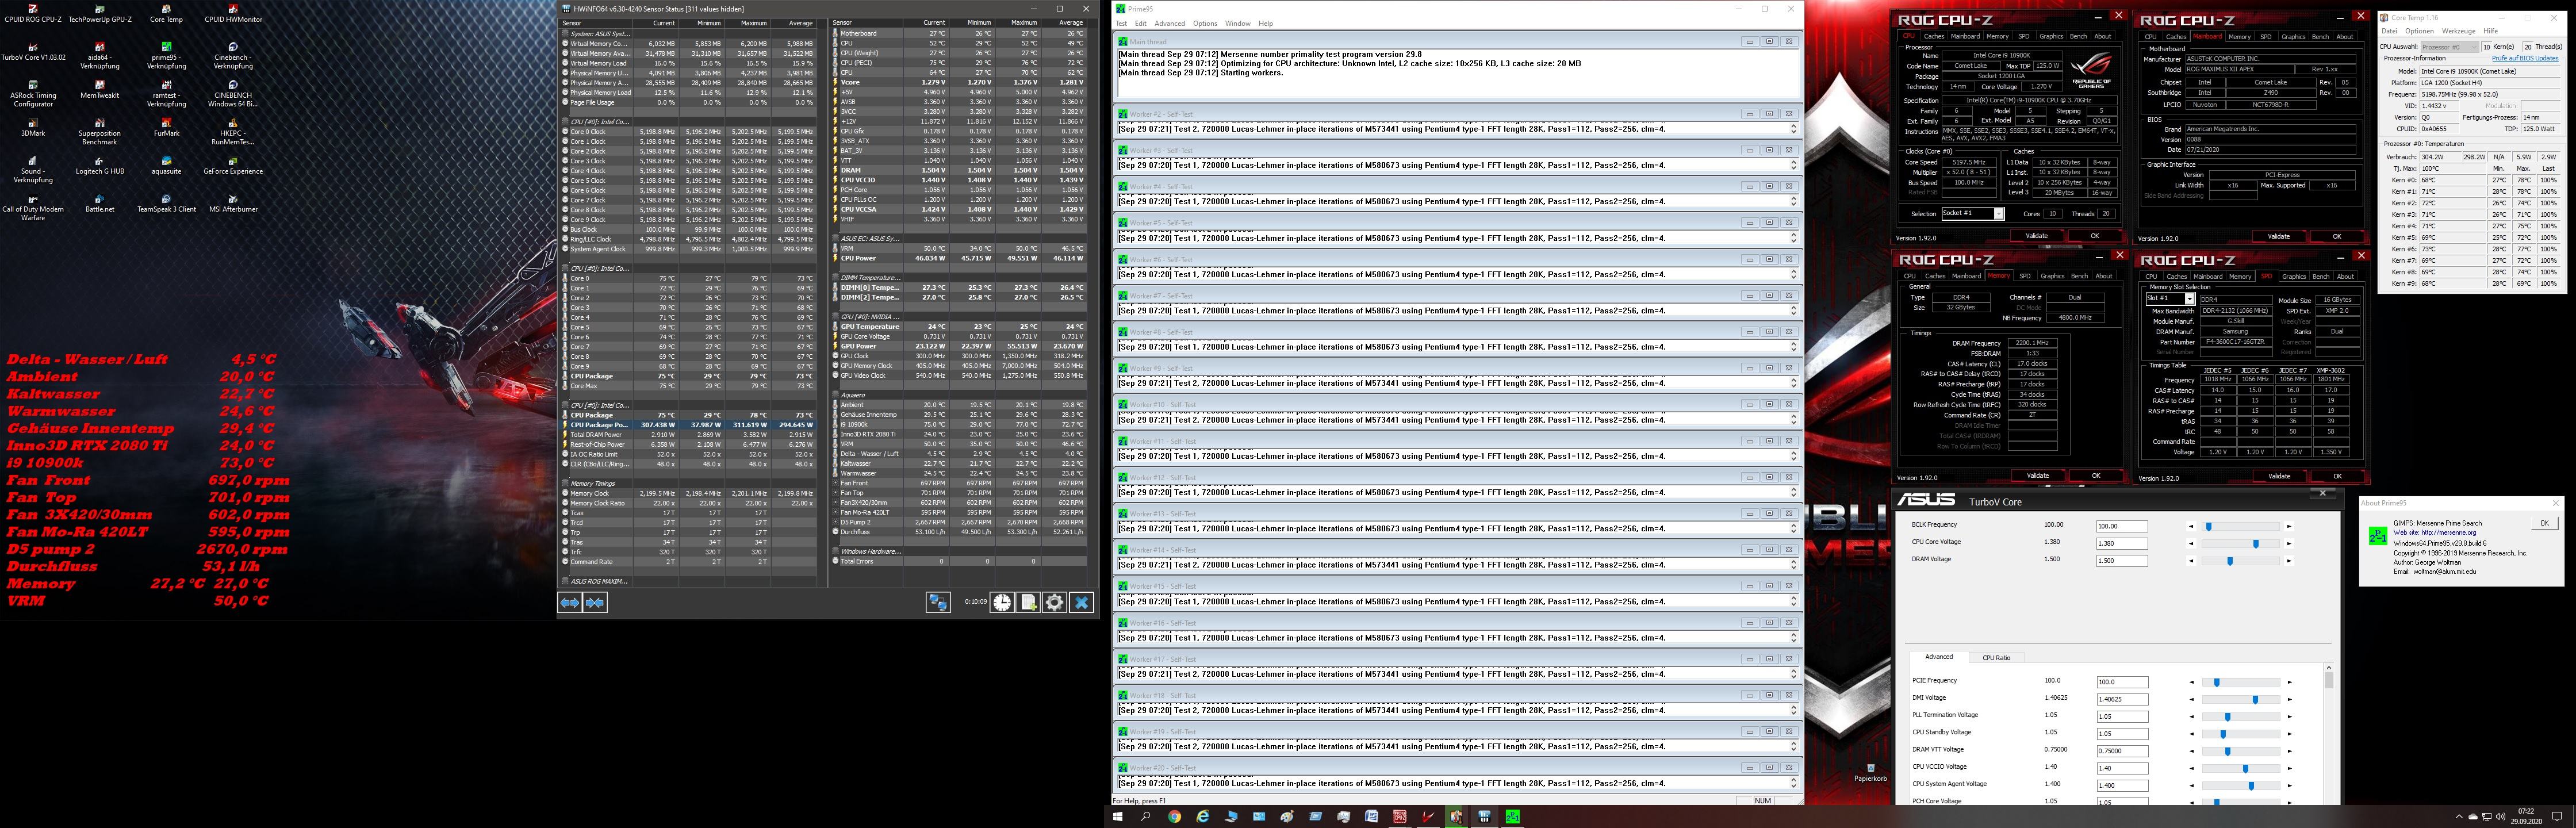Switch to CPU Ratio tab in TurboV Core
This screenshot has height=828, width=2576.
1996,658
